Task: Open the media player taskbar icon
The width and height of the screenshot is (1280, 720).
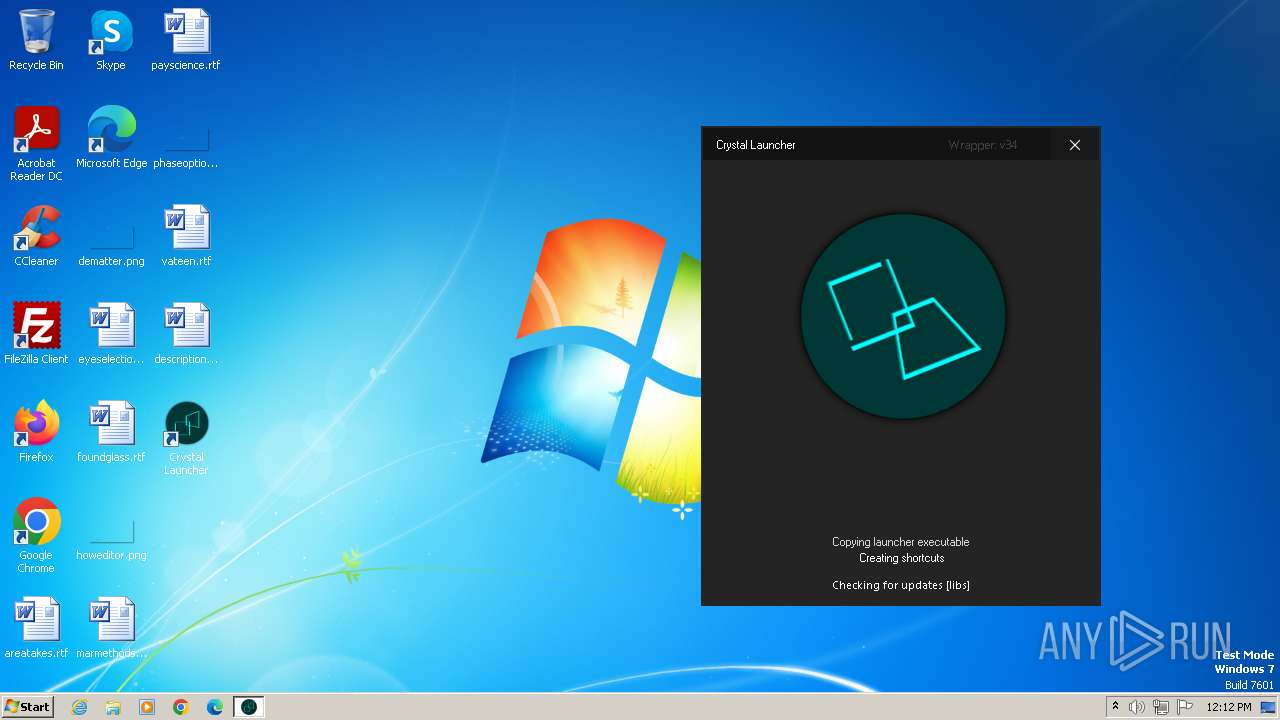Action: (147, 707)
